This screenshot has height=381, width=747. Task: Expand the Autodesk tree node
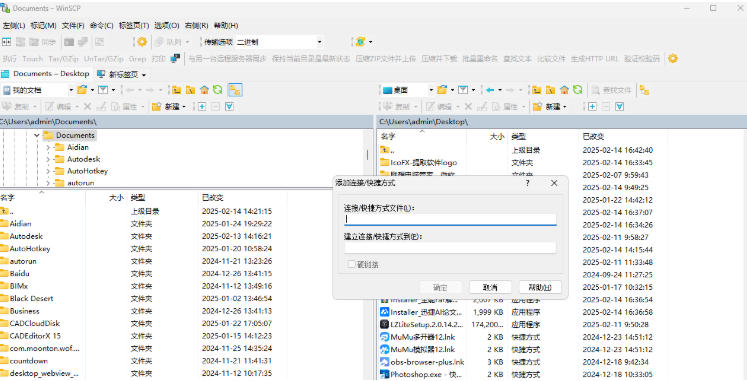coord(48,160)
